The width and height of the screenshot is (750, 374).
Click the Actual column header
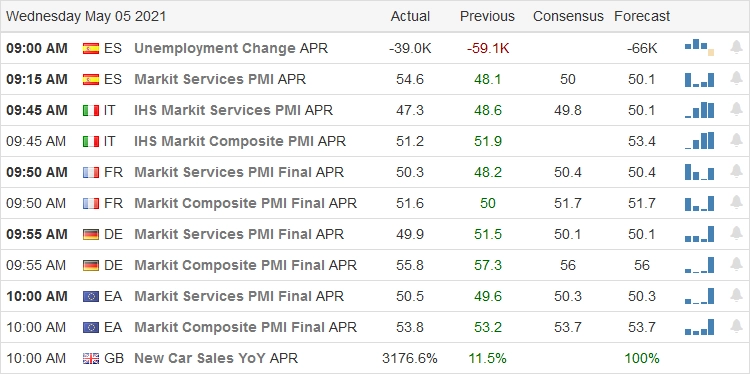tap(410, 16)
